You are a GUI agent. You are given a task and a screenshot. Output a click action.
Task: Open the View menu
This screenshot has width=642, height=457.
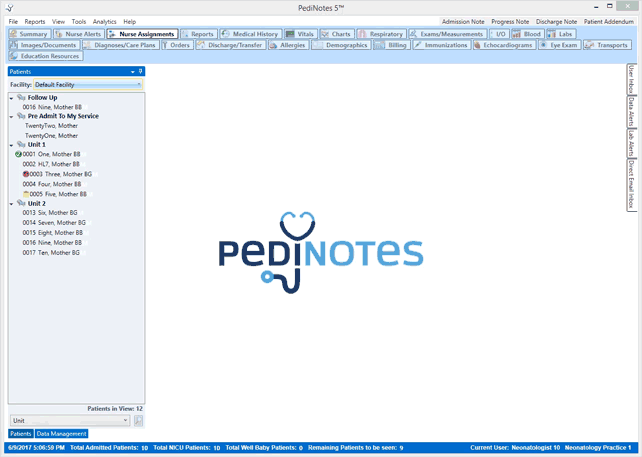[x=58, y=22]
